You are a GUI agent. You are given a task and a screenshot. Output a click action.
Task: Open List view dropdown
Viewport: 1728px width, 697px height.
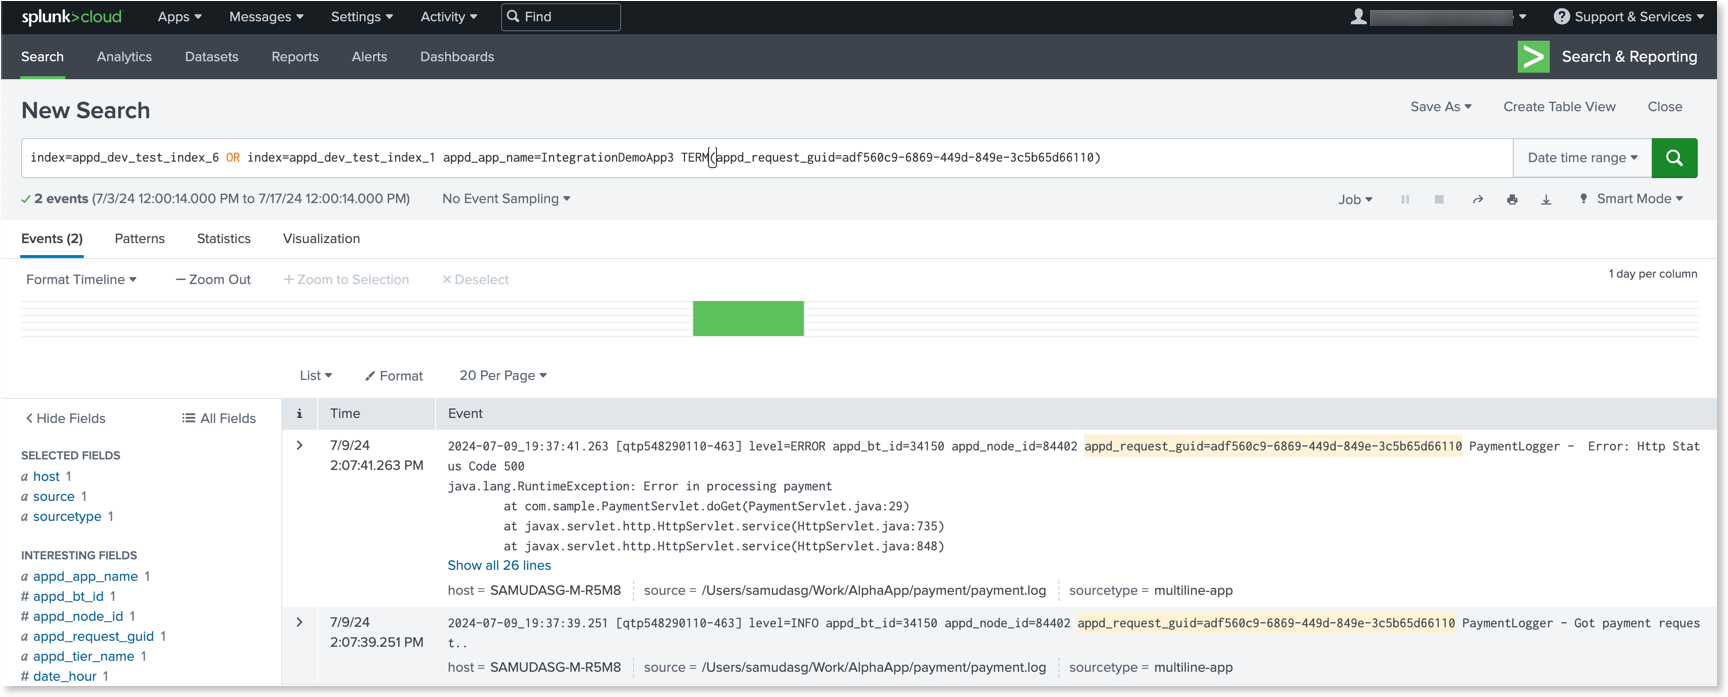316,376
